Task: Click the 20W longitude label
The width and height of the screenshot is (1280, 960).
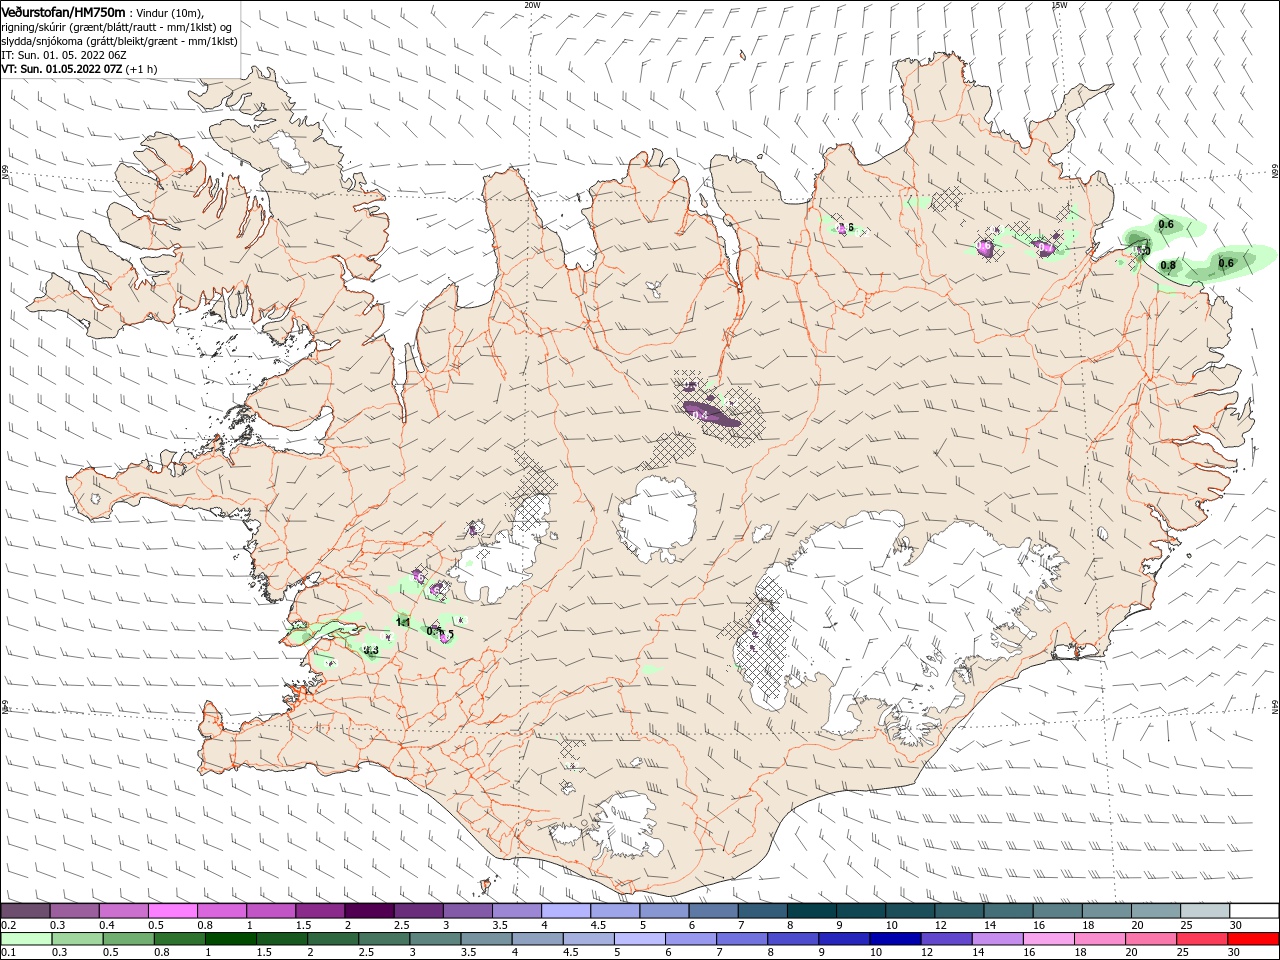Action: pyautogui.click(x=532, y=4)
